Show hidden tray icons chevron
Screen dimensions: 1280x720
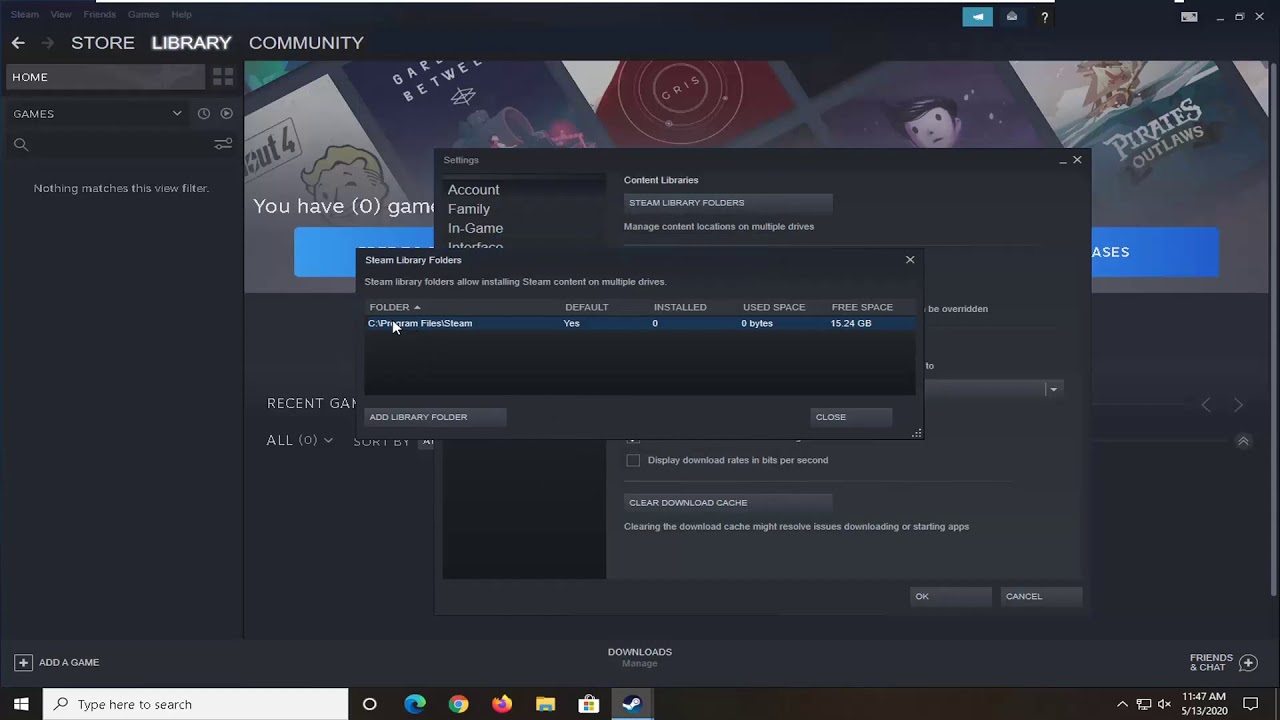pos(1122,704)
